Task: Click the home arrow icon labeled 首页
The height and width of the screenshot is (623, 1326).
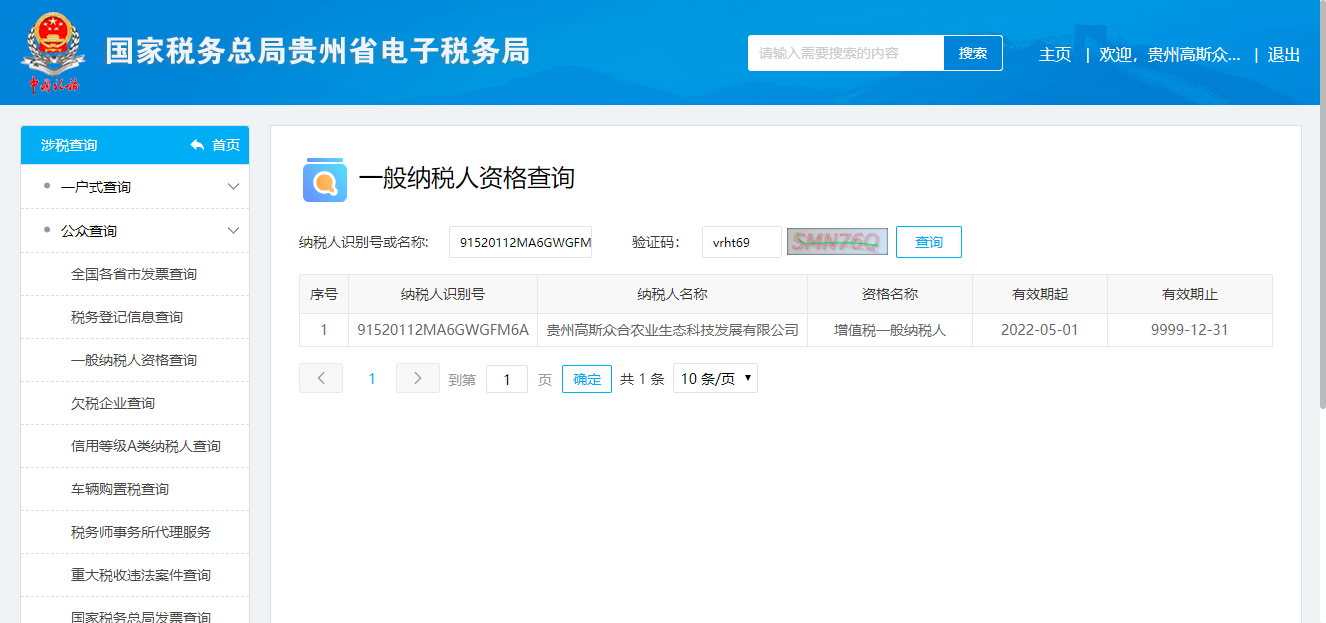Action: (x=198, y=145)
